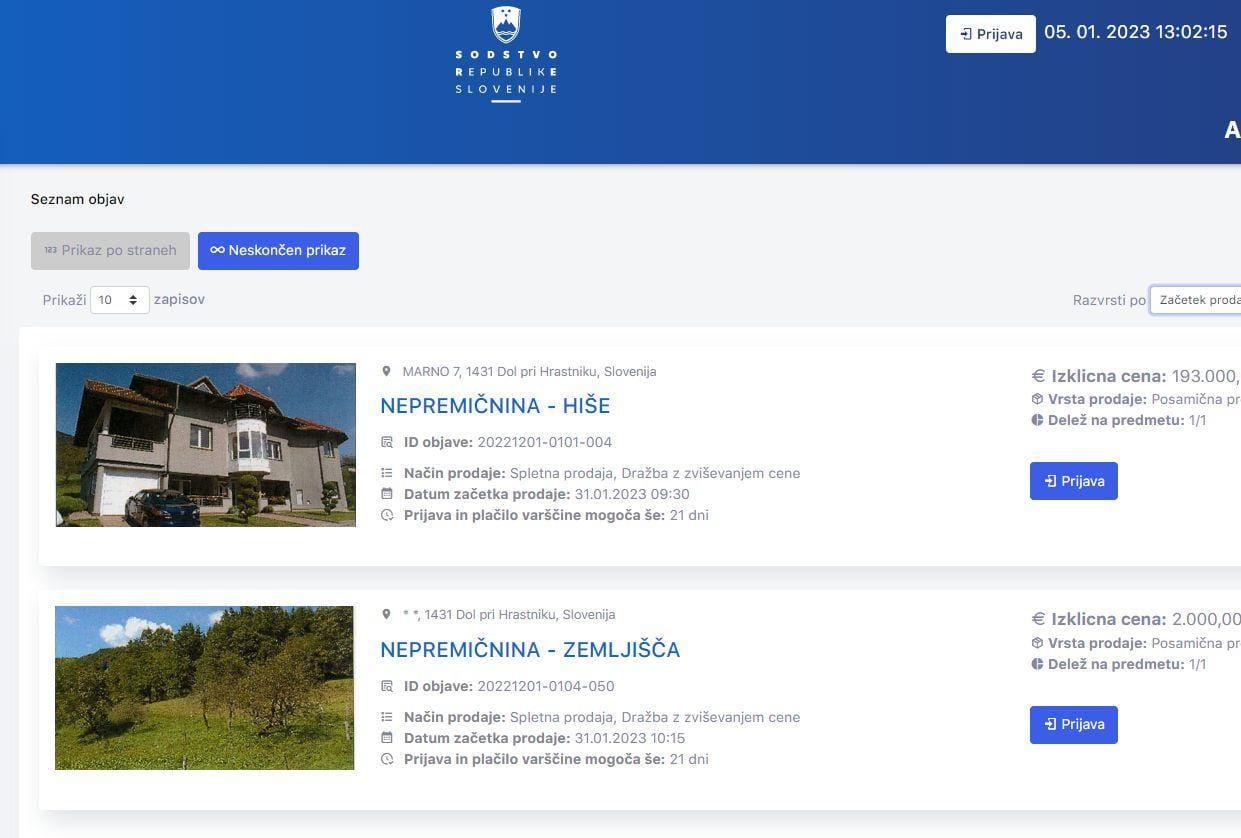The height and width of the screenshot is (838, 1241).
Task: Click the calendar icon by Datum začetka prodaje
Action: 387,493
